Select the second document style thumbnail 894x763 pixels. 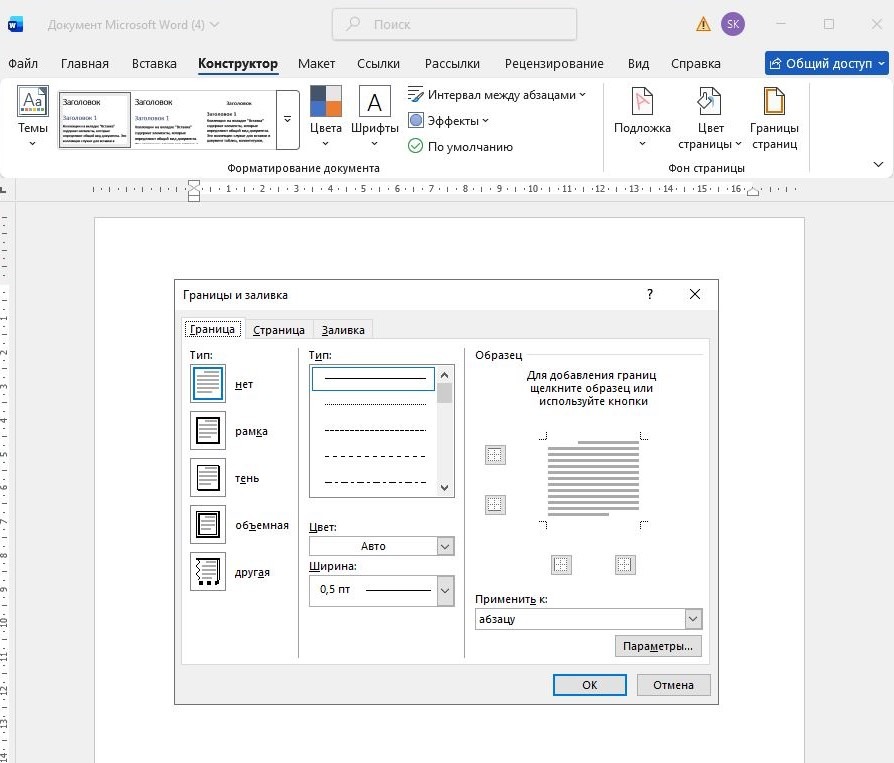click(166, 120)
